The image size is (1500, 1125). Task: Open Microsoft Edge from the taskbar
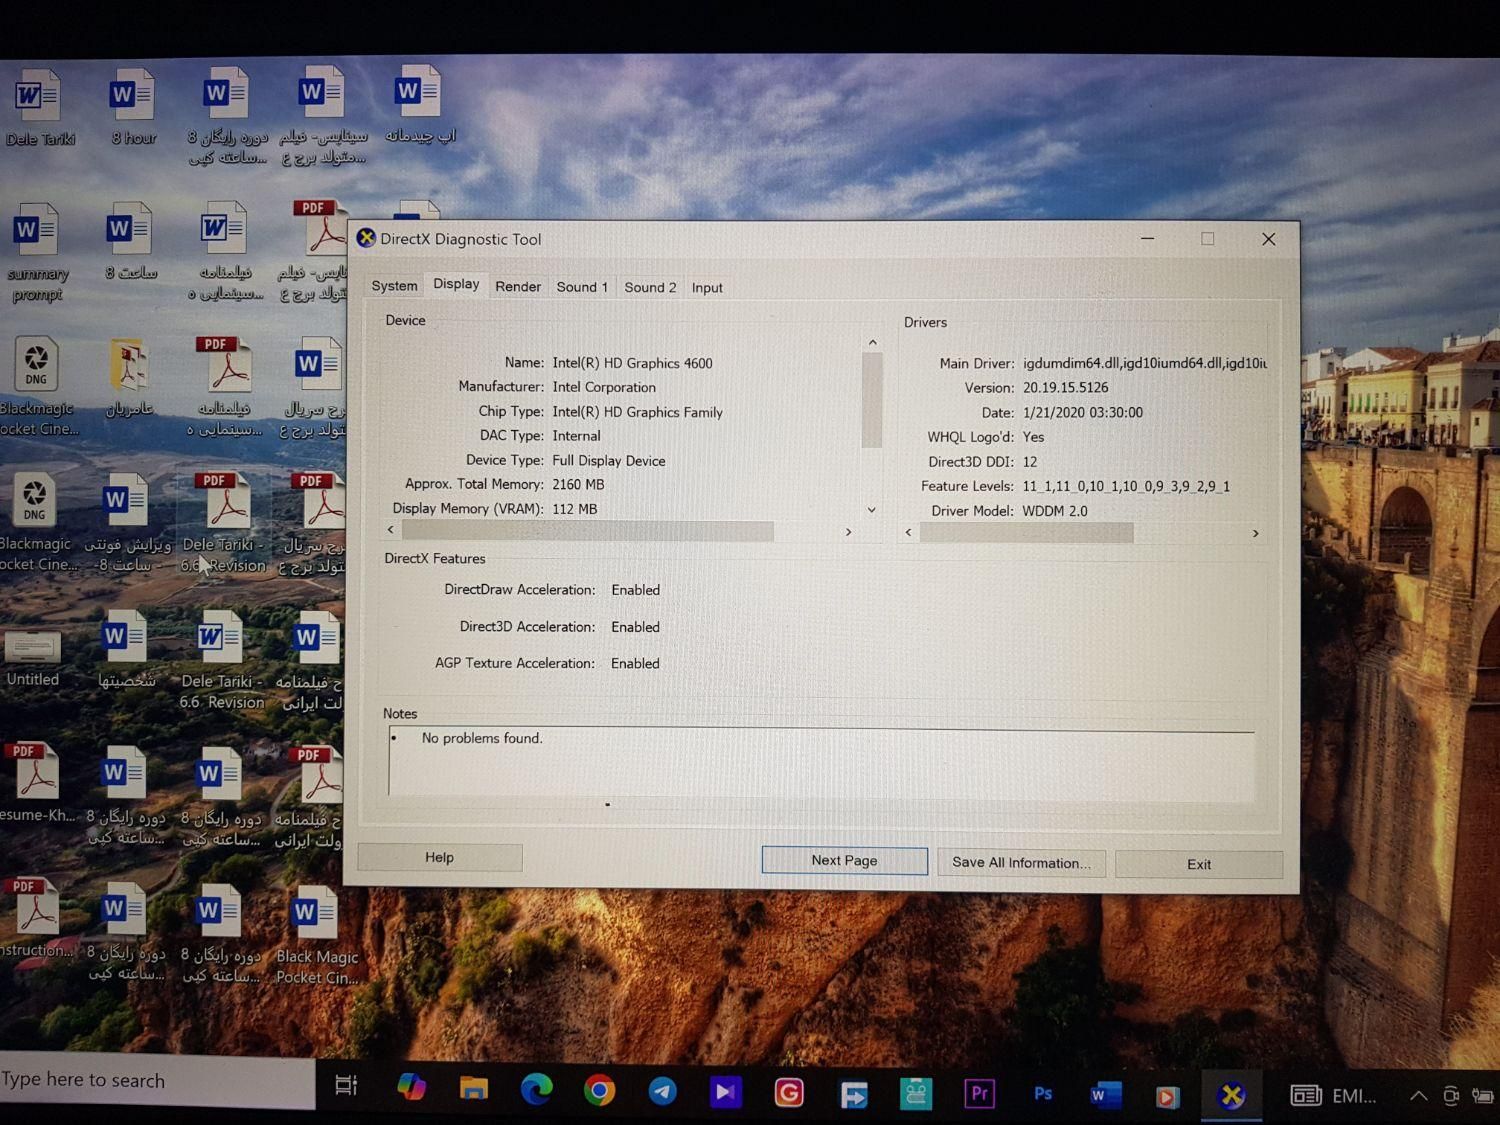[x=536, y=1090]
